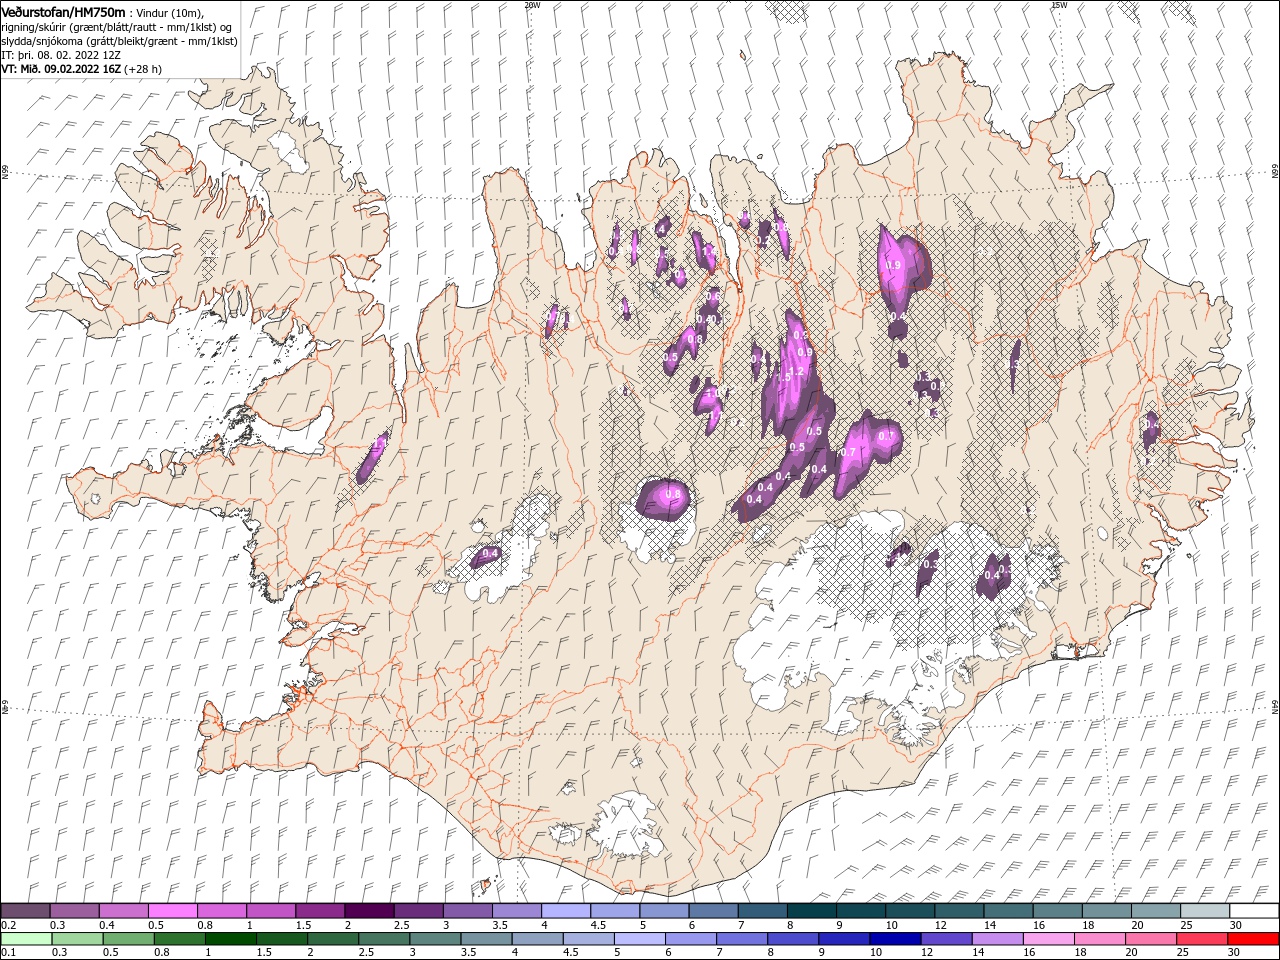Click the 'IT: þri. 08. 02. 2022 12Z' line

[x=61, y=55]
